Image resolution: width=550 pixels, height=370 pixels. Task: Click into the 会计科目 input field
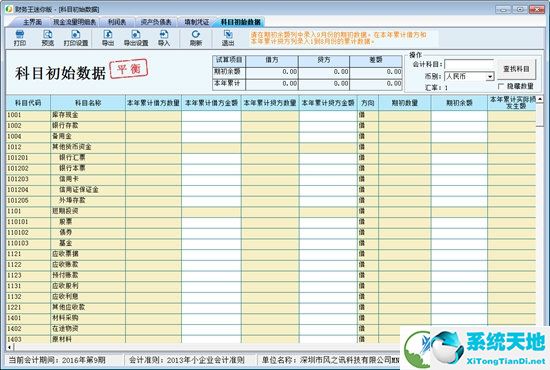(469, 65)
